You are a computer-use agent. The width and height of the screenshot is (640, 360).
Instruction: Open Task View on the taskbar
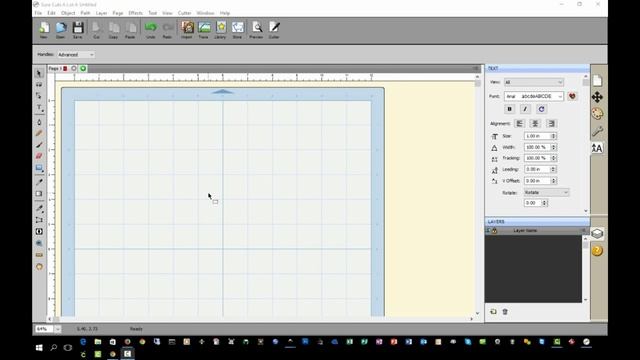coord(68,348)
